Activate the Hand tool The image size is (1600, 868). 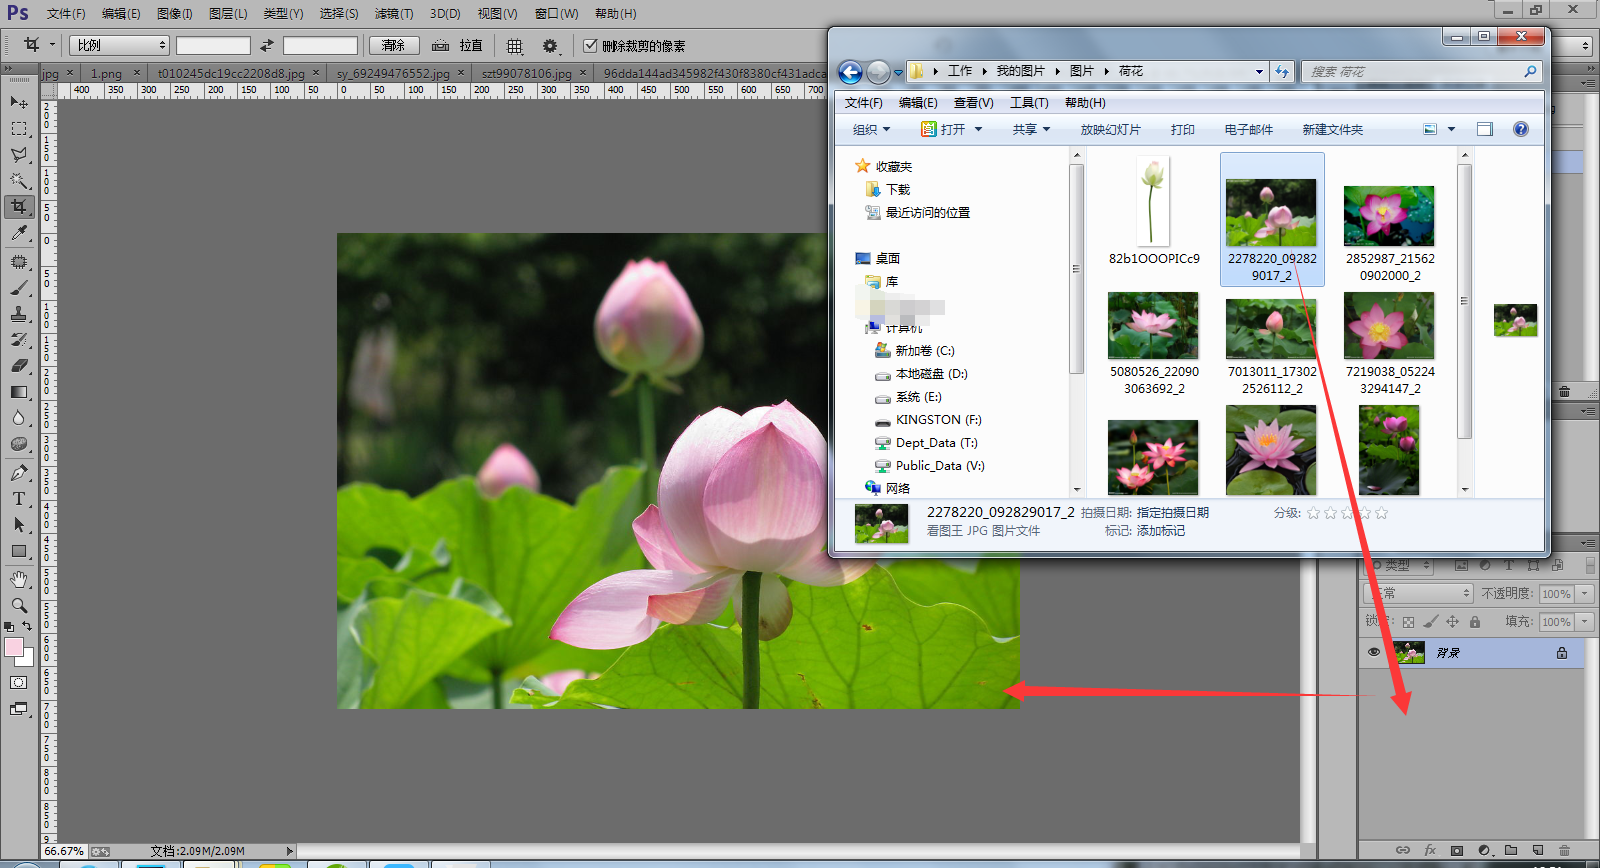point(19,579)
